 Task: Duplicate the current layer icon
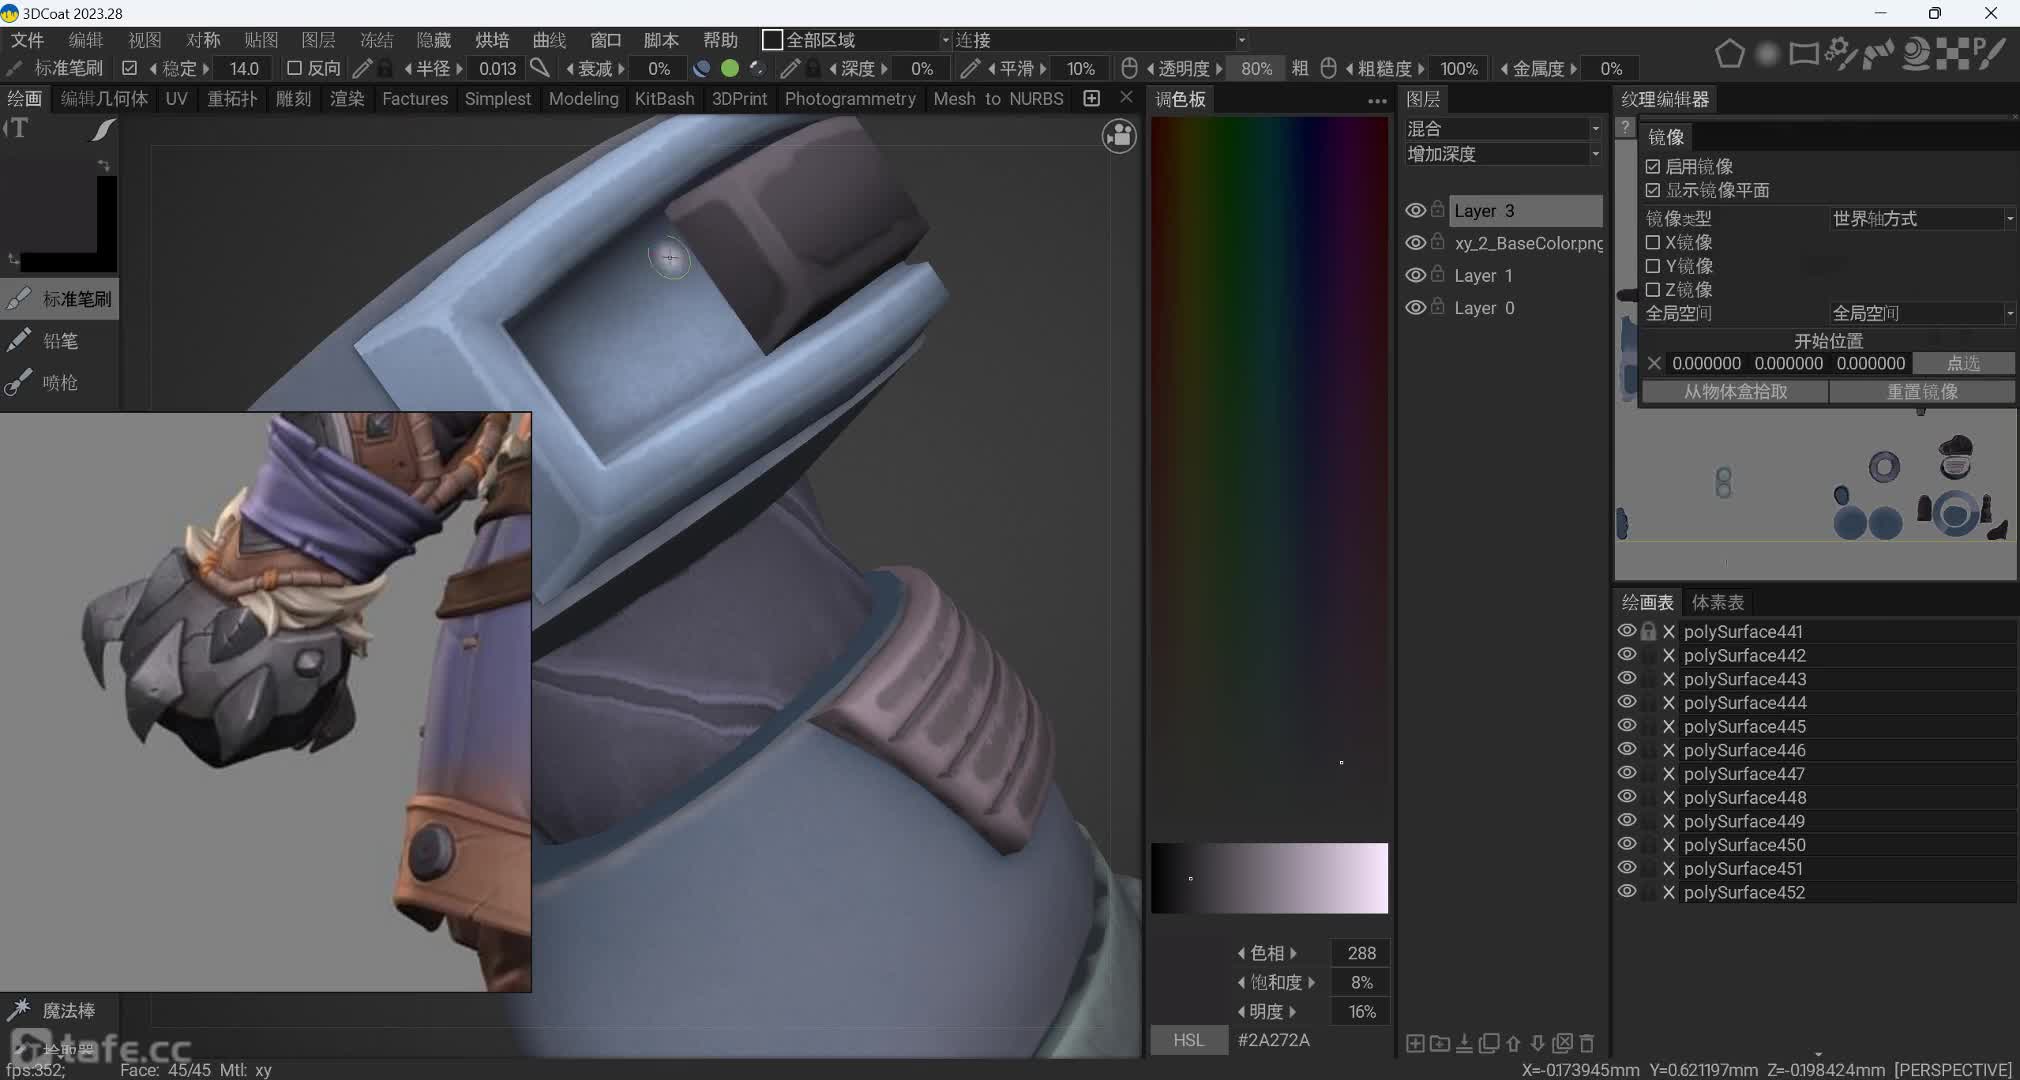(1489, 1044)
